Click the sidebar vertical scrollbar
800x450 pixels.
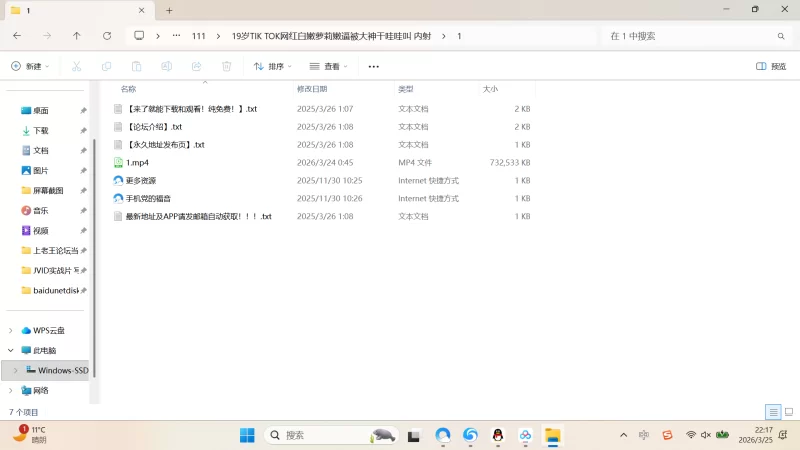(x=93, y=250)
